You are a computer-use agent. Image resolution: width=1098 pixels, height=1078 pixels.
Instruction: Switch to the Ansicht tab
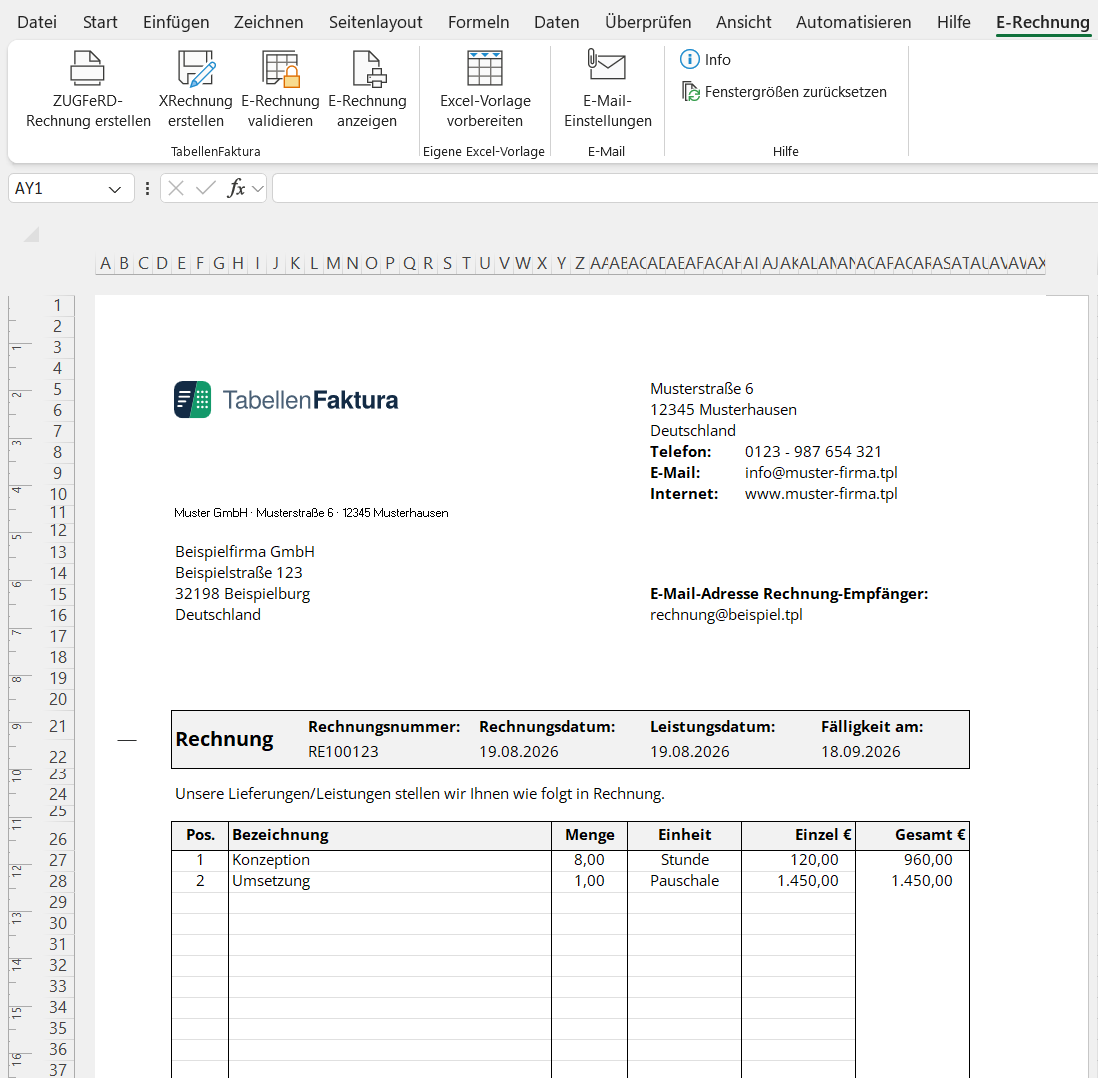point(743,22)
